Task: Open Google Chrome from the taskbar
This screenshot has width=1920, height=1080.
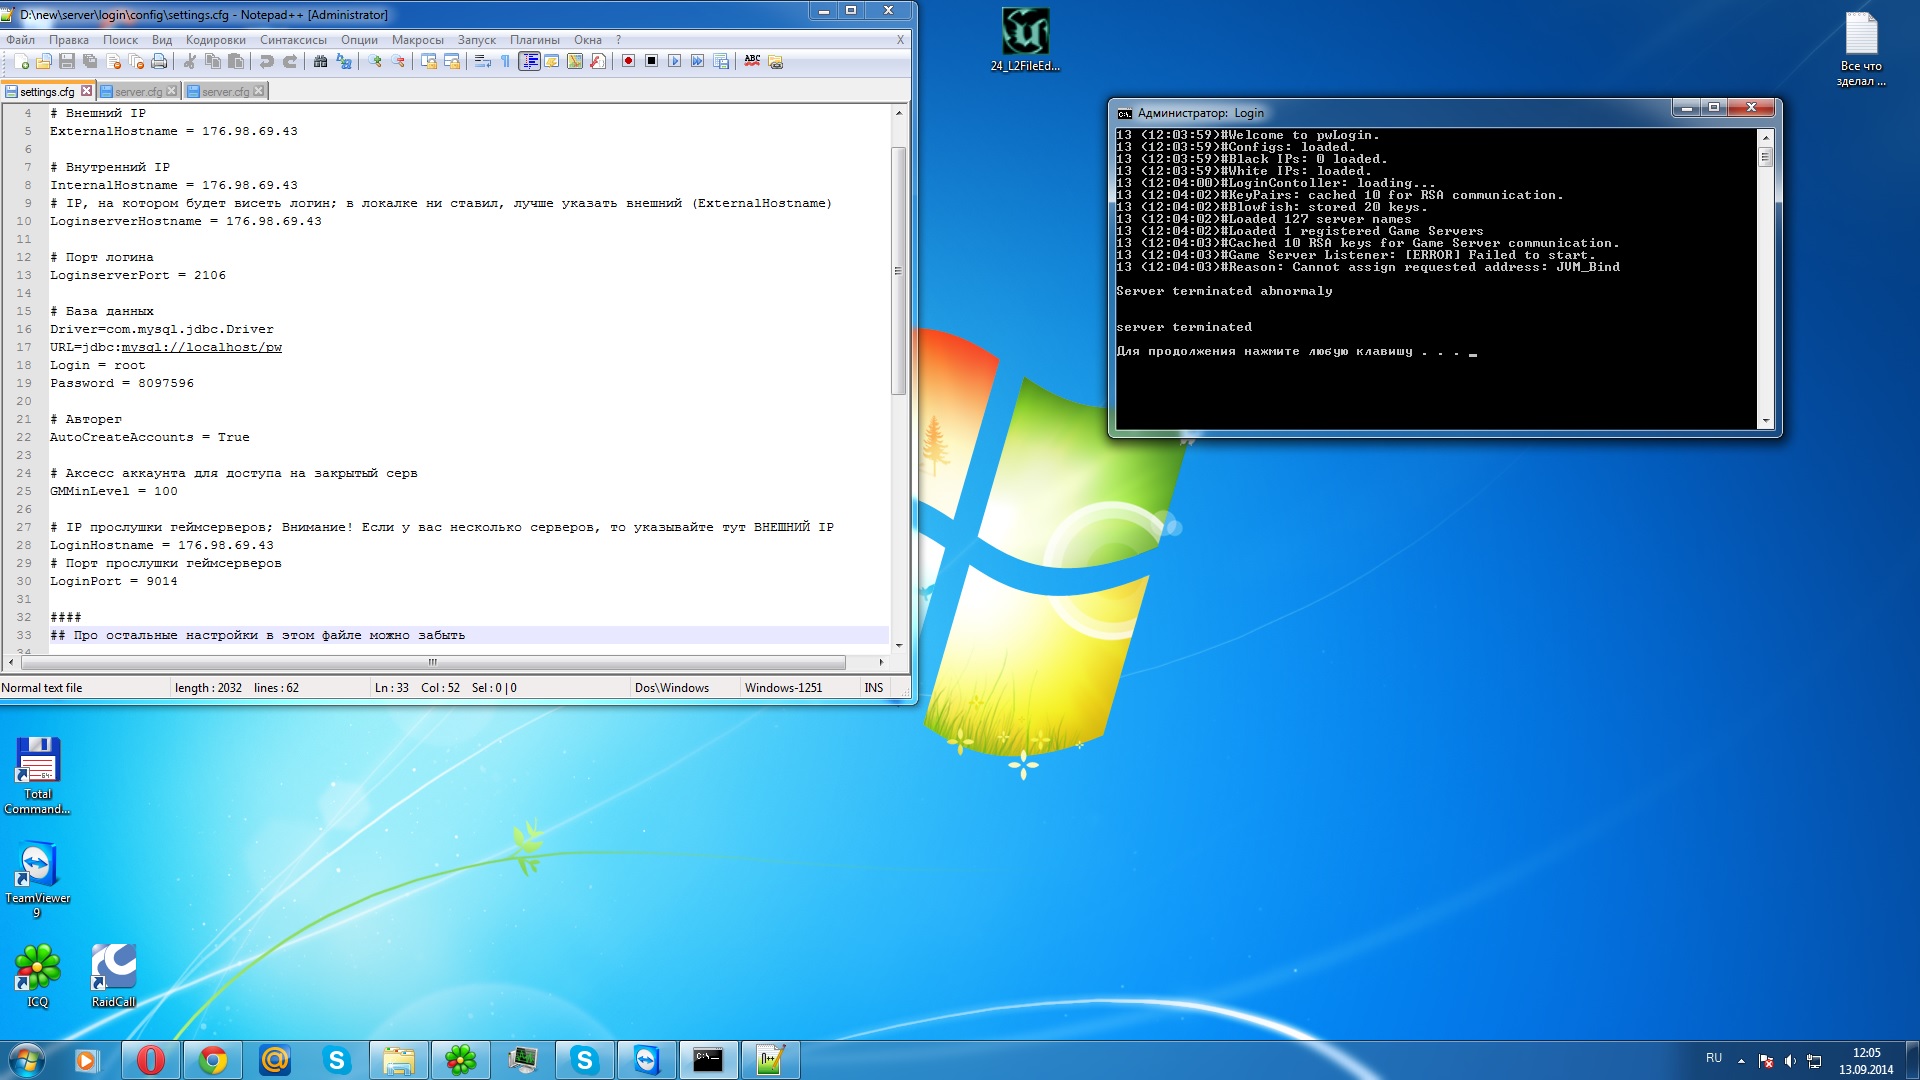Action: point(213,1060)
